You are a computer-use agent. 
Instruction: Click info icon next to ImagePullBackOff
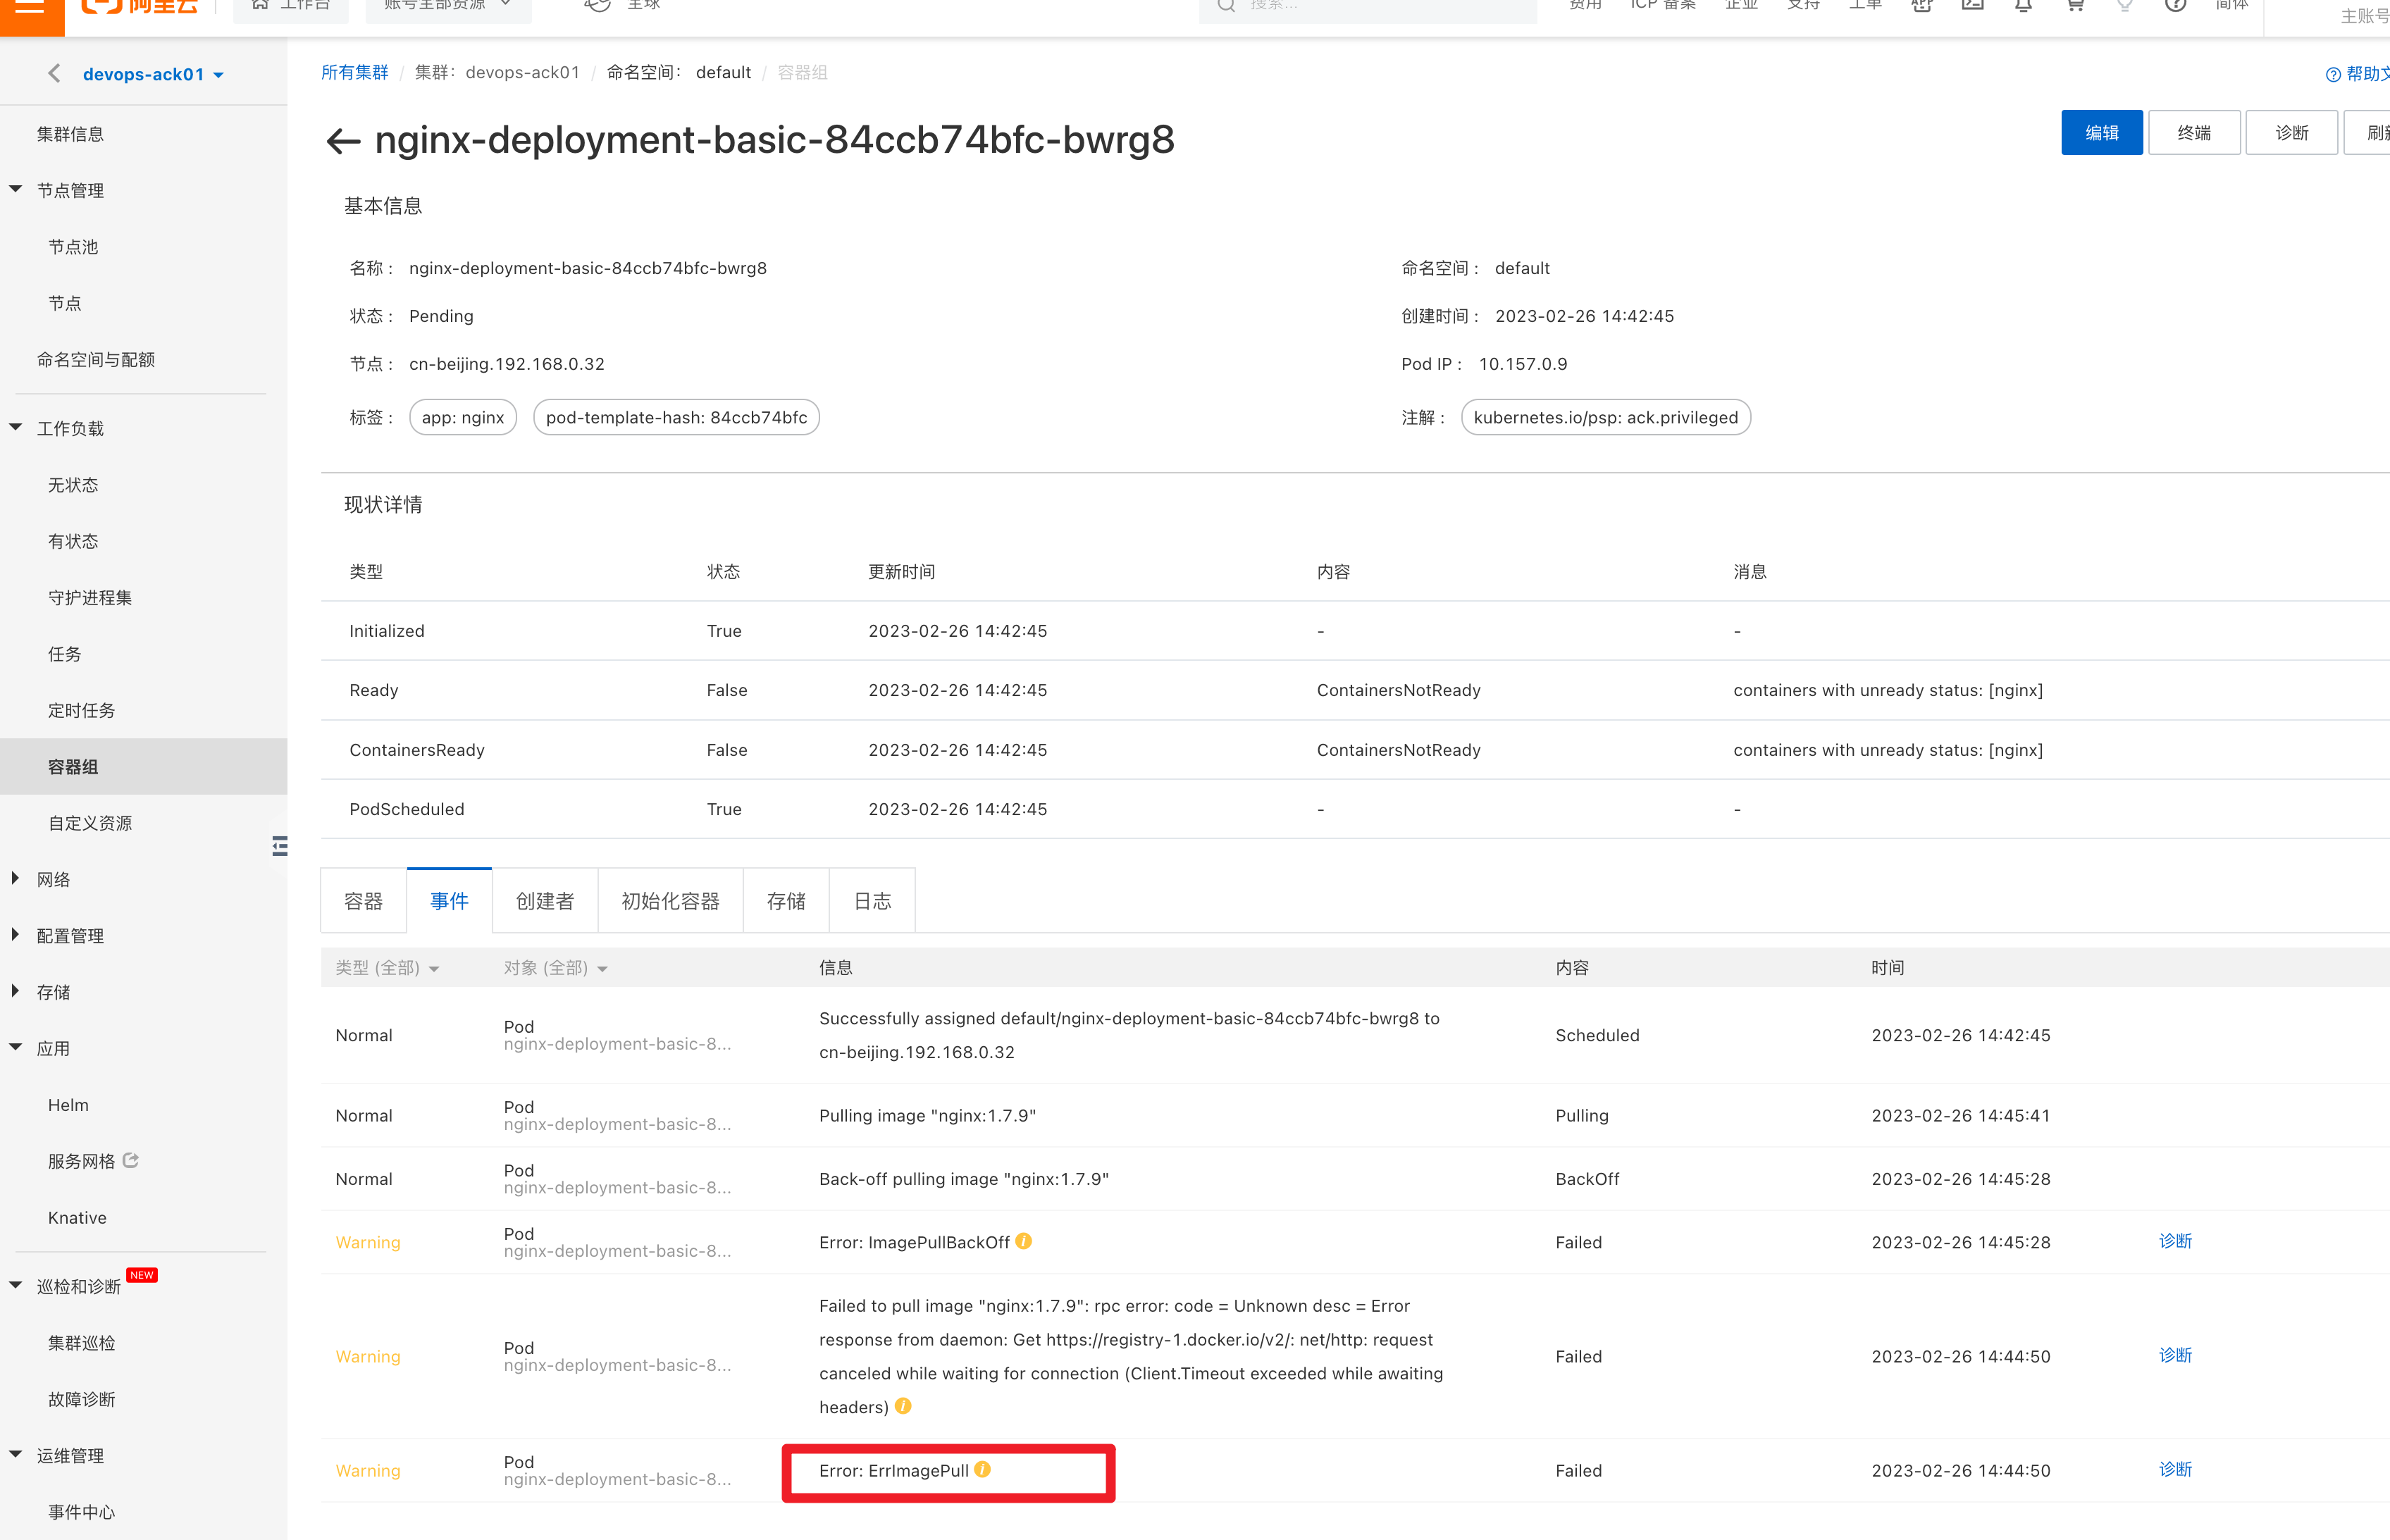[1023, 1241]
